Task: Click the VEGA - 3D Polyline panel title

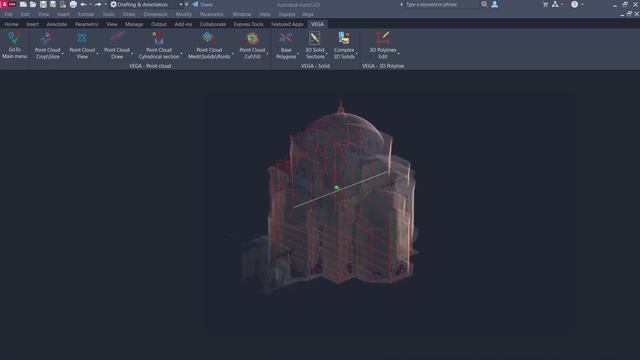Action: [x=382, y=66]
